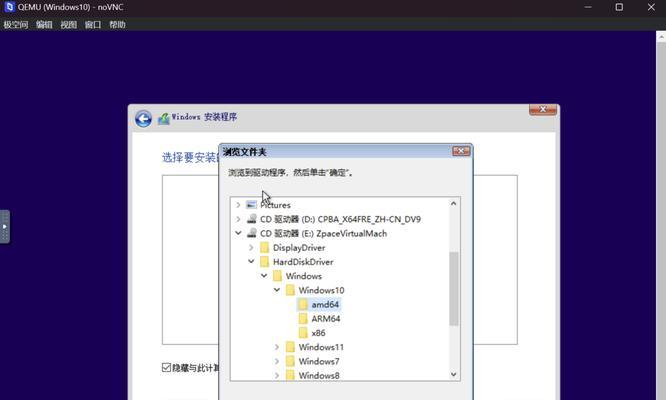The image size is (666, 400).
Task: Expand the Windows11 folder chevron
Action: 277,347
